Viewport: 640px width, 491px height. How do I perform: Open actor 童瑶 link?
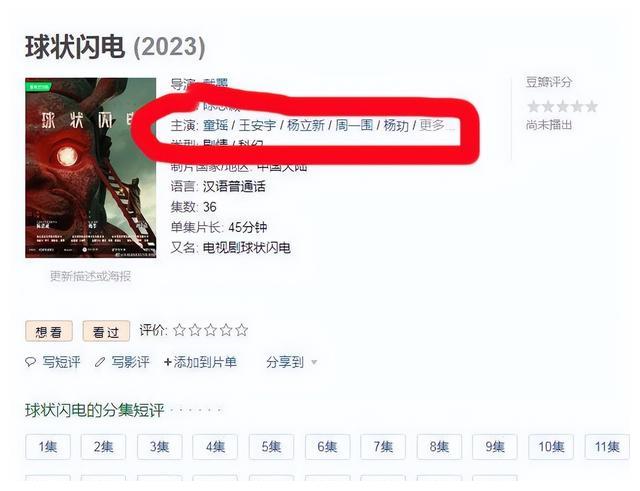[x=216, y=125]
